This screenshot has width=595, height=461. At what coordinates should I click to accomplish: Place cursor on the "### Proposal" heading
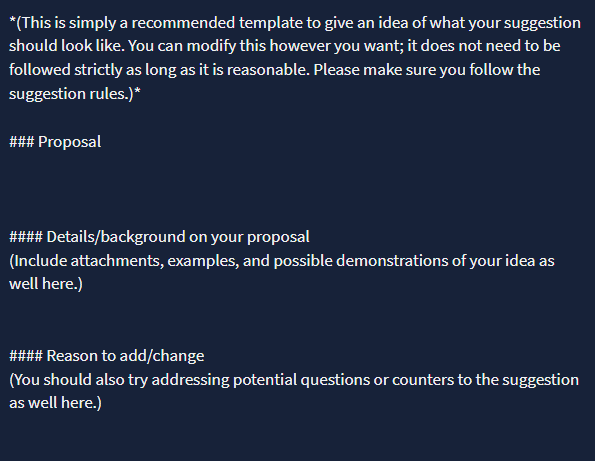[55, 142]
